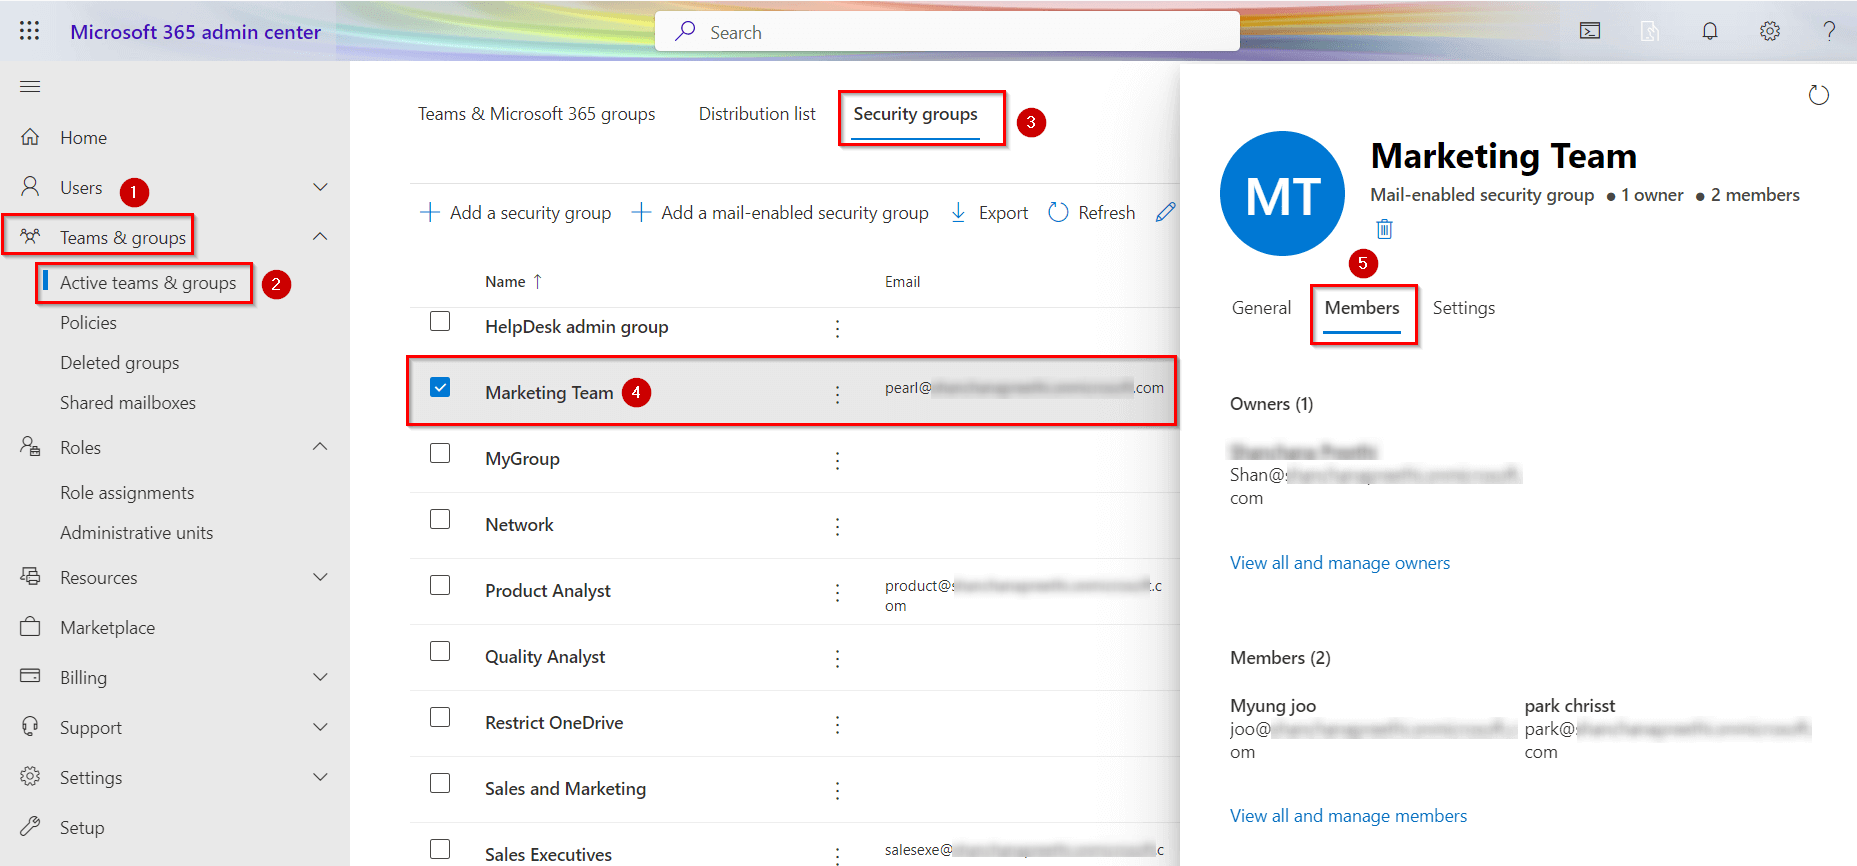Open more options for HelpDesk admin group

point(837,328)
